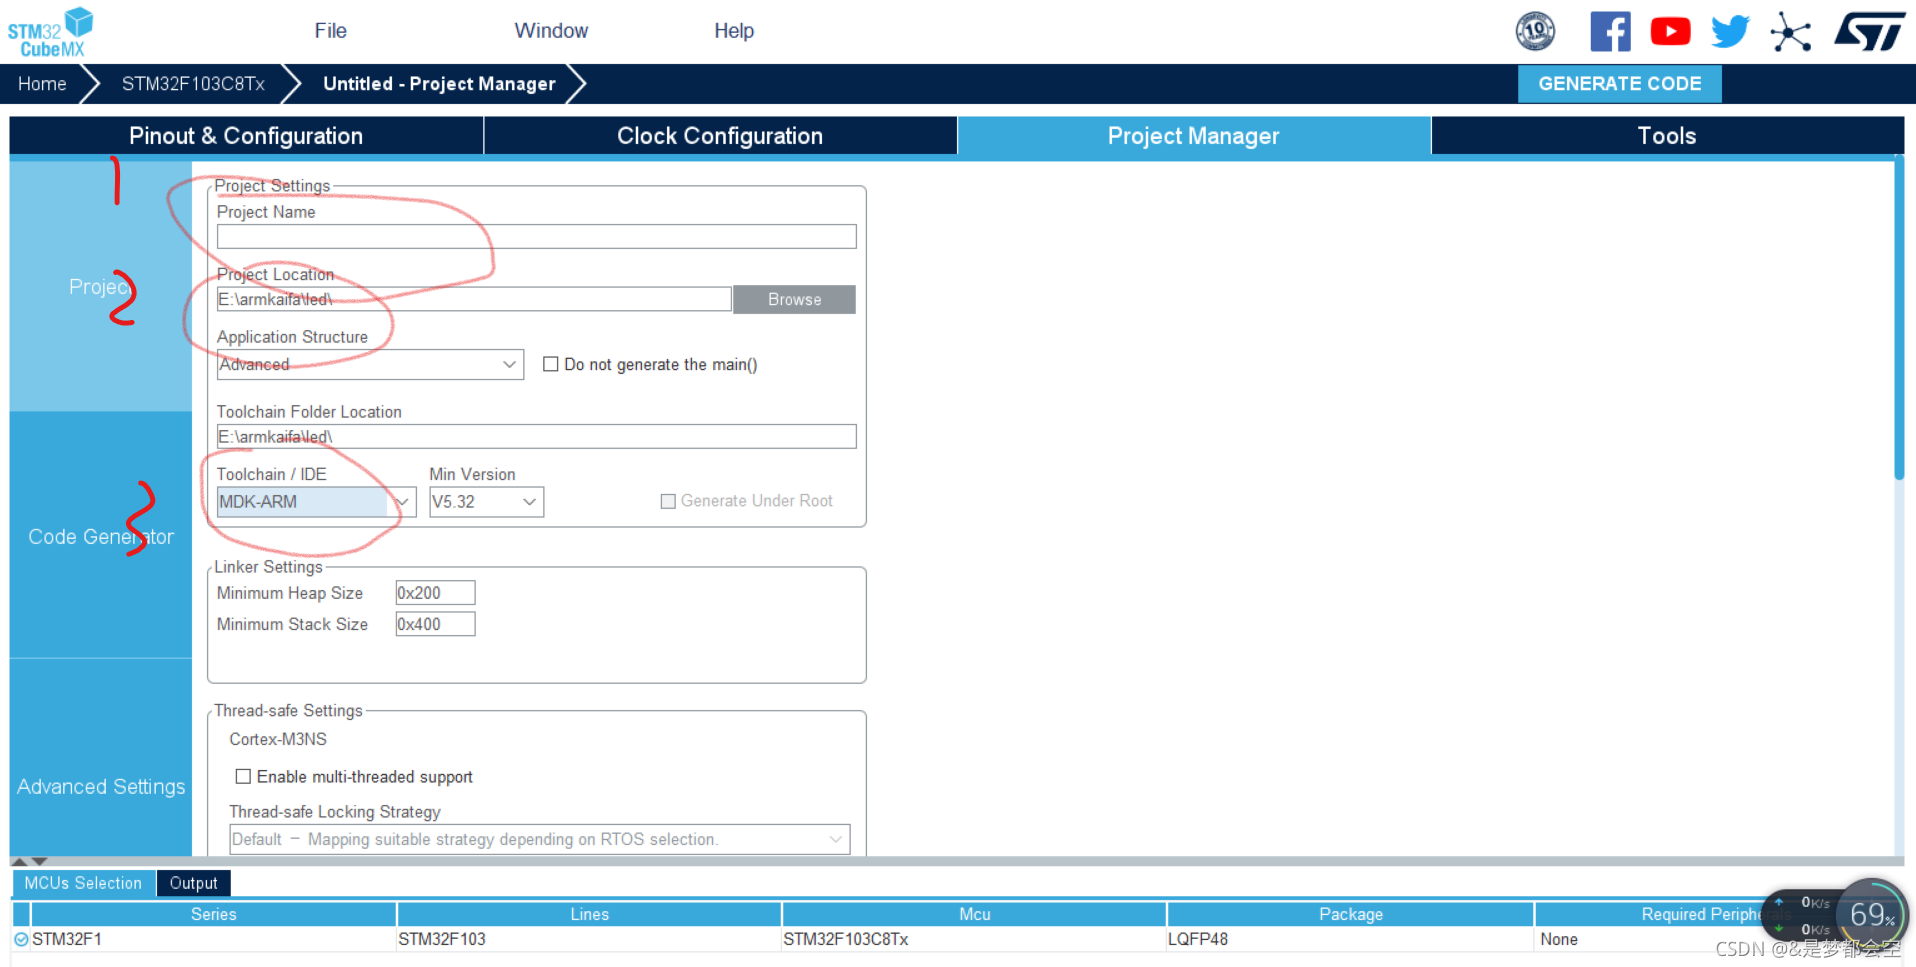Screen dimensions: 1916x967
Task: Open the Help menu
Action: coord(734,31)
